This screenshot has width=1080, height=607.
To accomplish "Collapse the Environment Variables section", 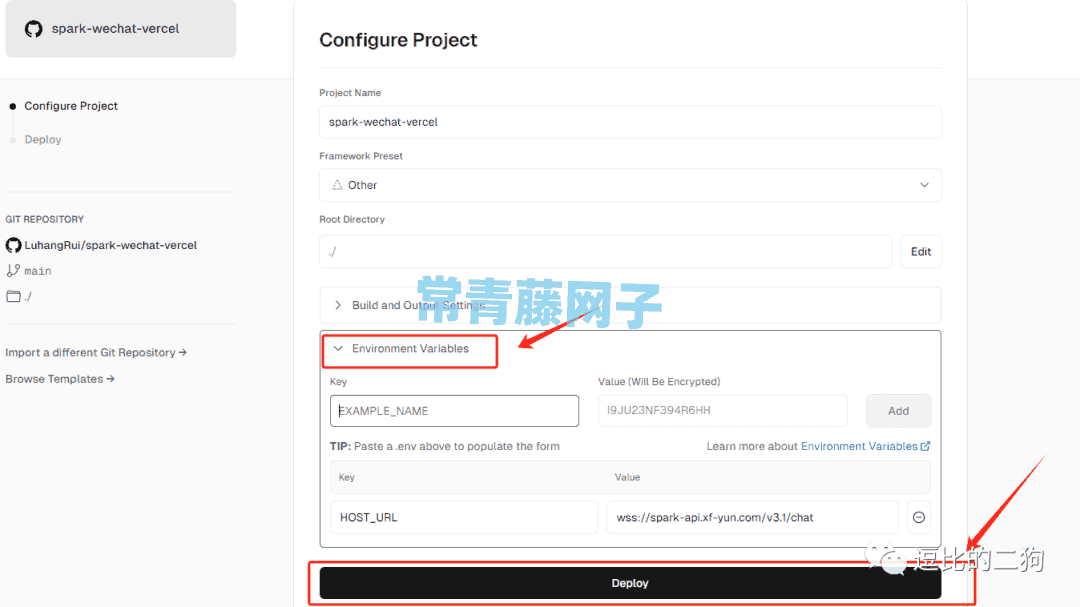I will coord(410,349).
